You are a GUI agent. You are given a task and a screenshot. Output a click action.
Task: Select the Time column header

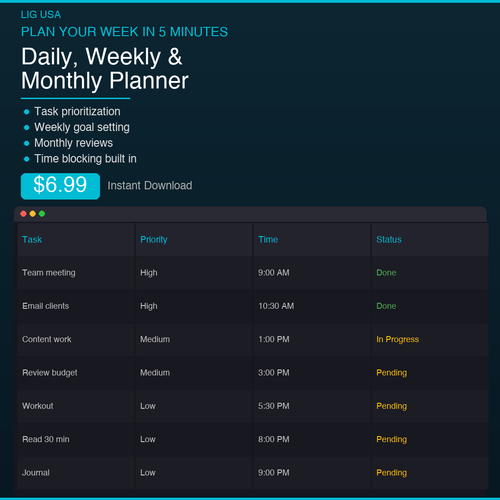[312, 239]
